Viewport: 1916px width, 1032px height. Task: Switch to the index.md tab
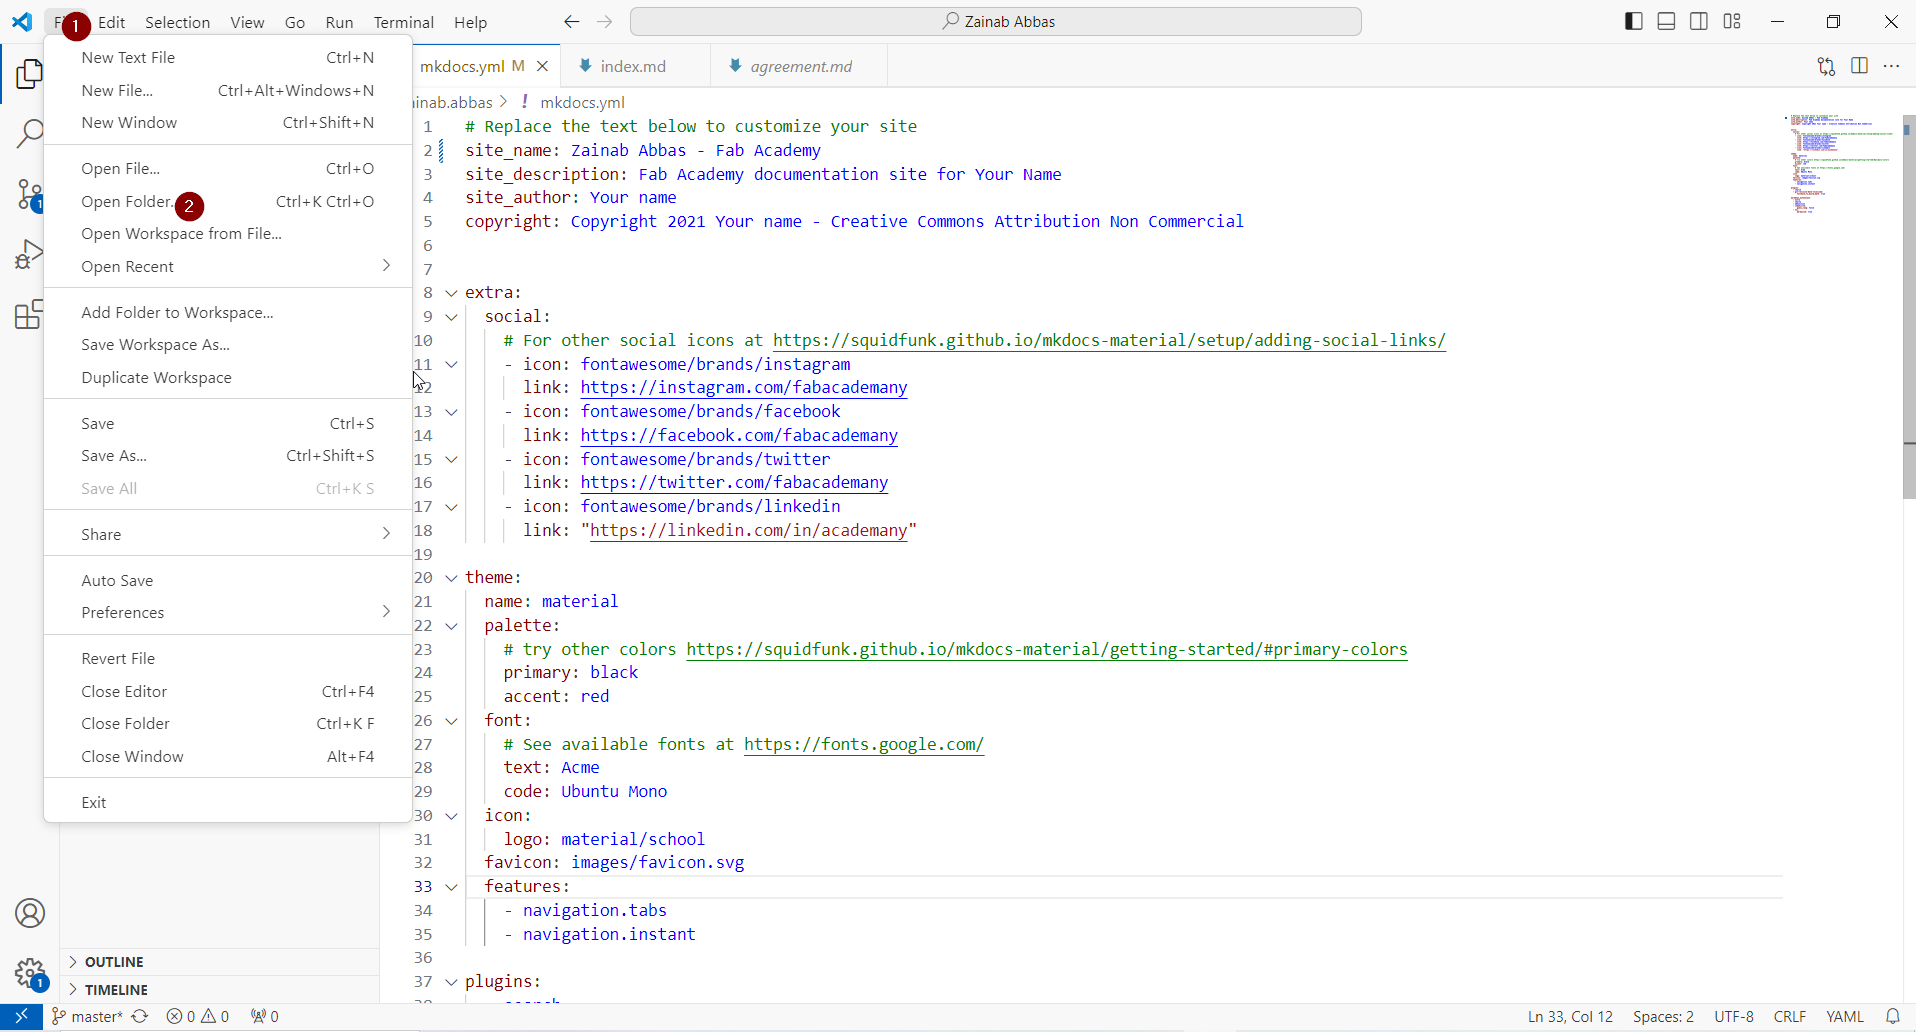click(633, 66)
